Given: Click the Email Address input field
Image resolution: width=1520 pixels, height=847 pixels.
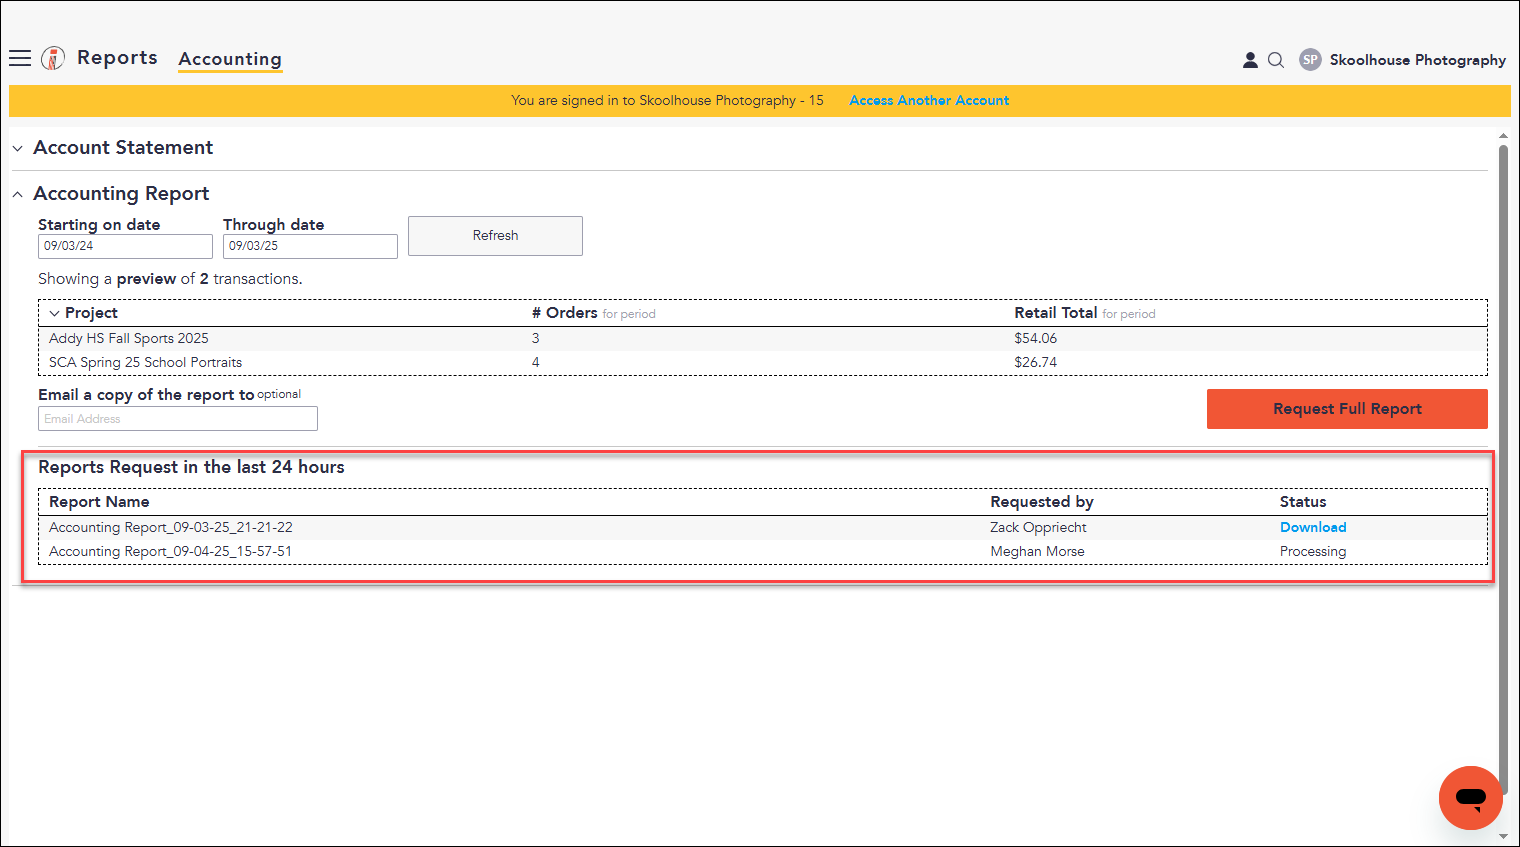Looking at the screenshot, I should point(178,419).
